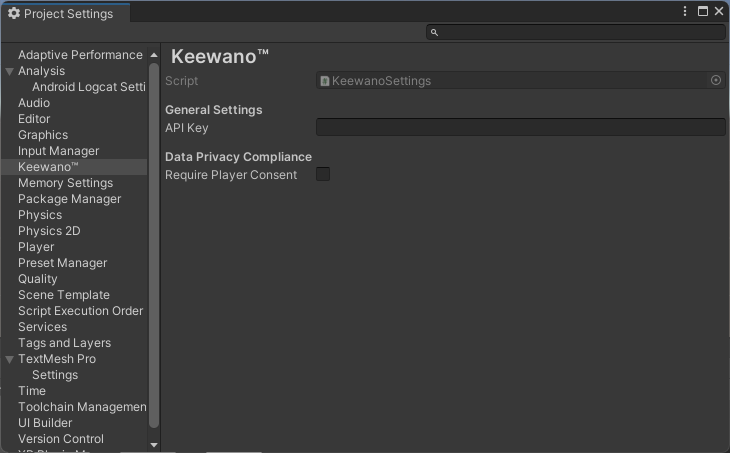
Task: Switch to the Project Settings tab
Action: point(66,13)
